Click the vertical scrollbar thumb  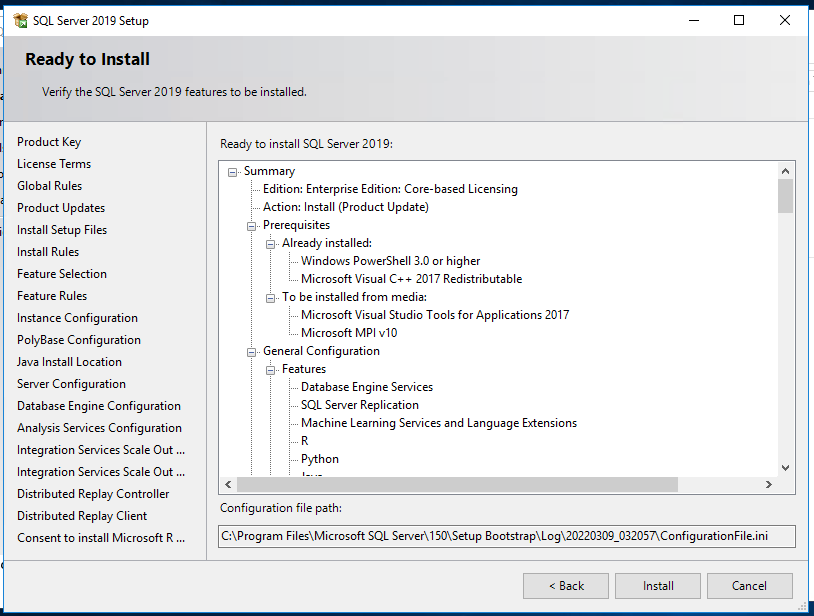click(785, 196)
